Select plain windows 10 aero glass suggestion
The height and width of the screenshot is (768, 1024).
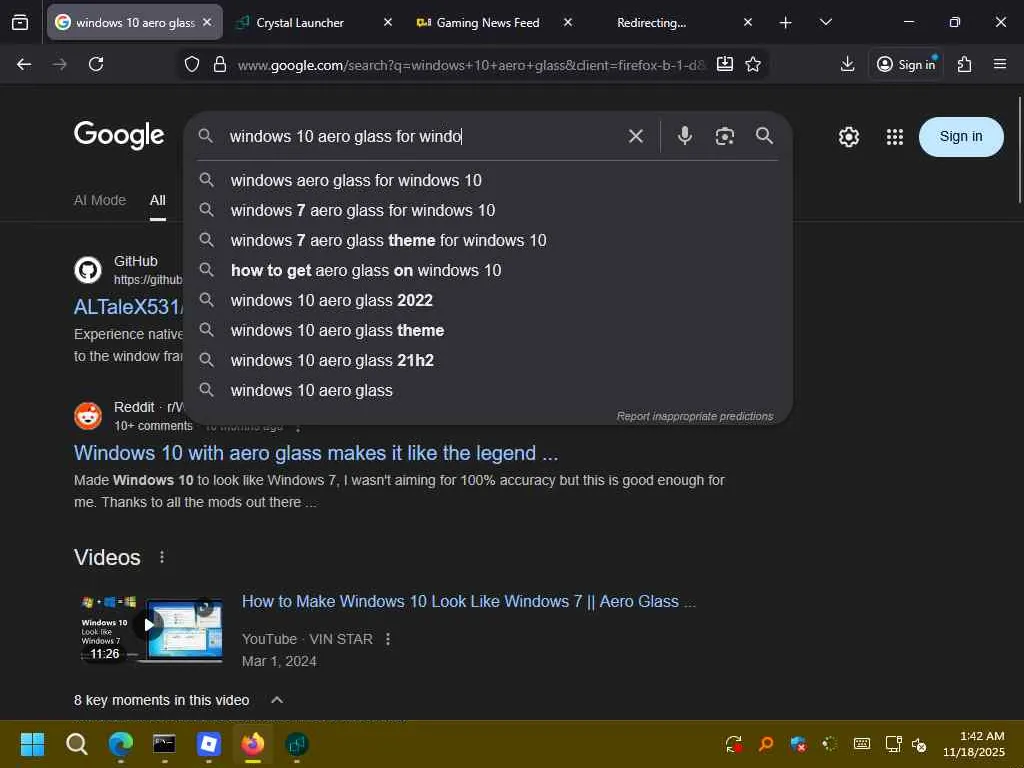pos(488,391)
